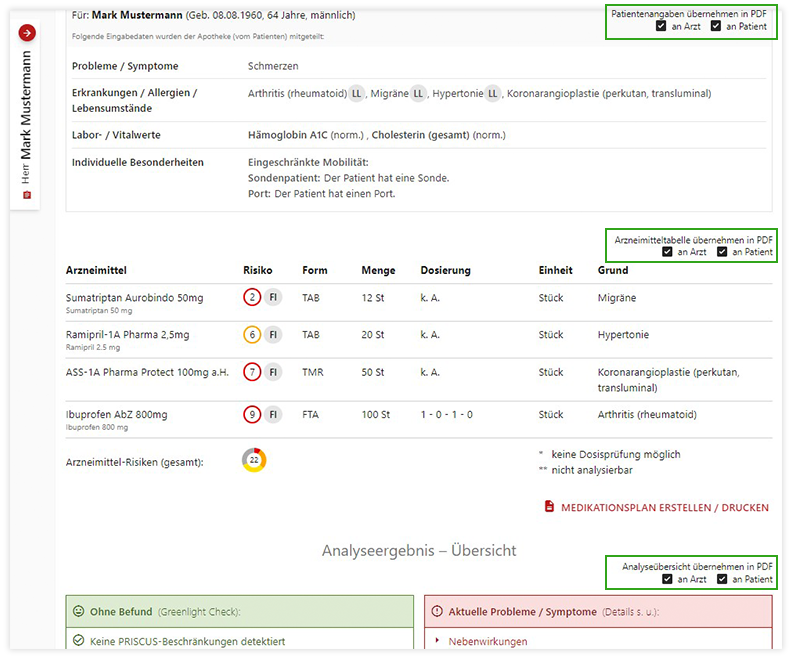Click the clipboard icon below Herr Mark Mustermann
The image size is (794, 665).
(27, 195)
